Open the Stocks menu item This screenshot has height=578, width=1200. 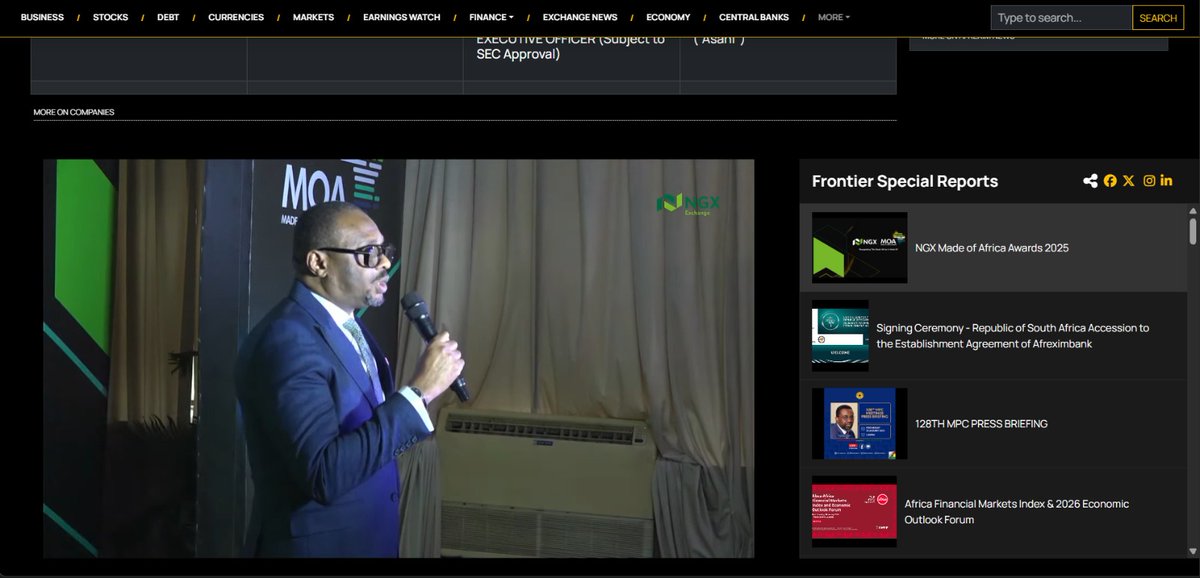tap(110, 17)
